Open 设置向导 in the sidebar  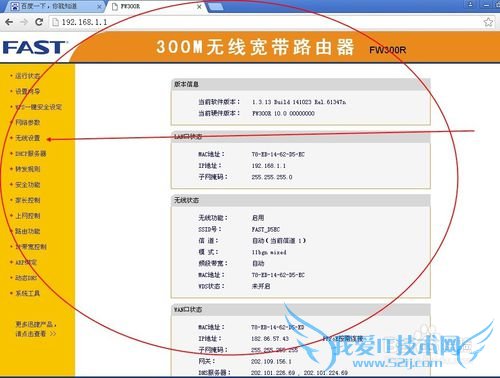pos(27,91)
